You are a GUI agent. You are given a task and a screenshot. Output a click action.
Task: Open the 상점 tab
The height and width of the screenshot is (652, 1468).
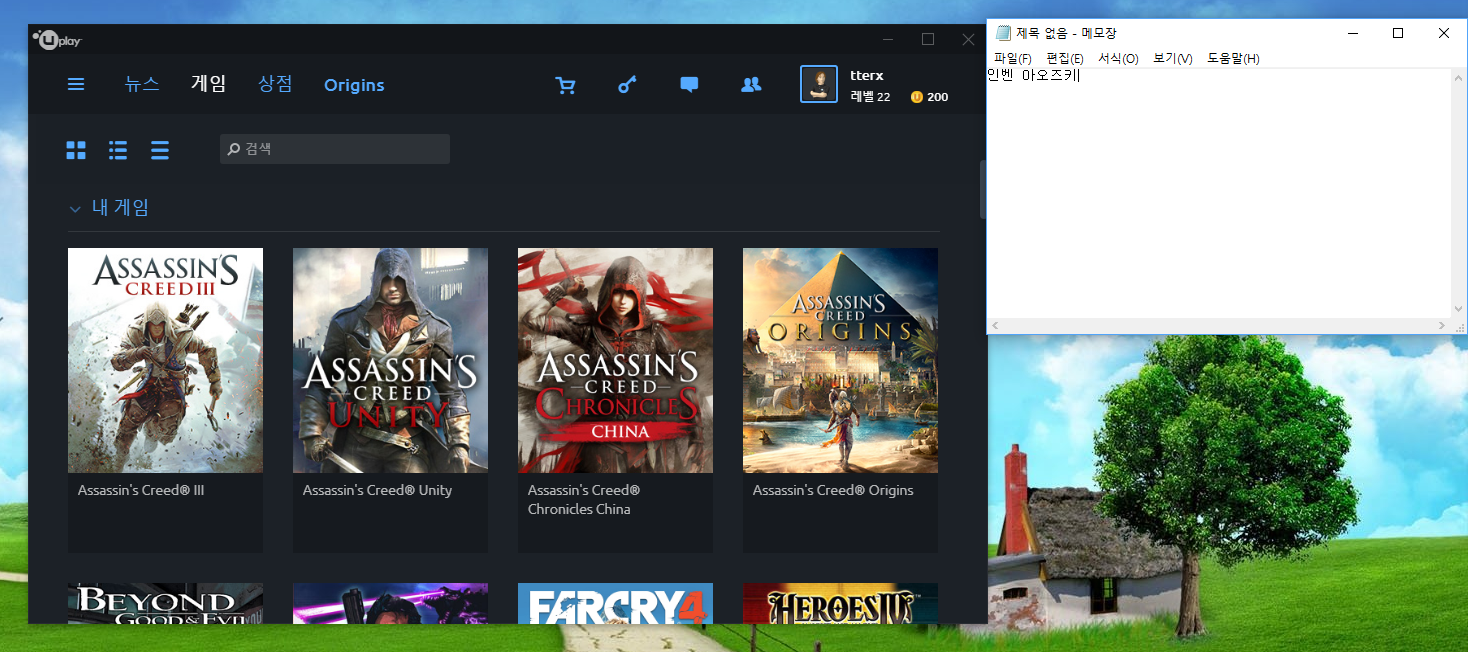tap(275, 84)
